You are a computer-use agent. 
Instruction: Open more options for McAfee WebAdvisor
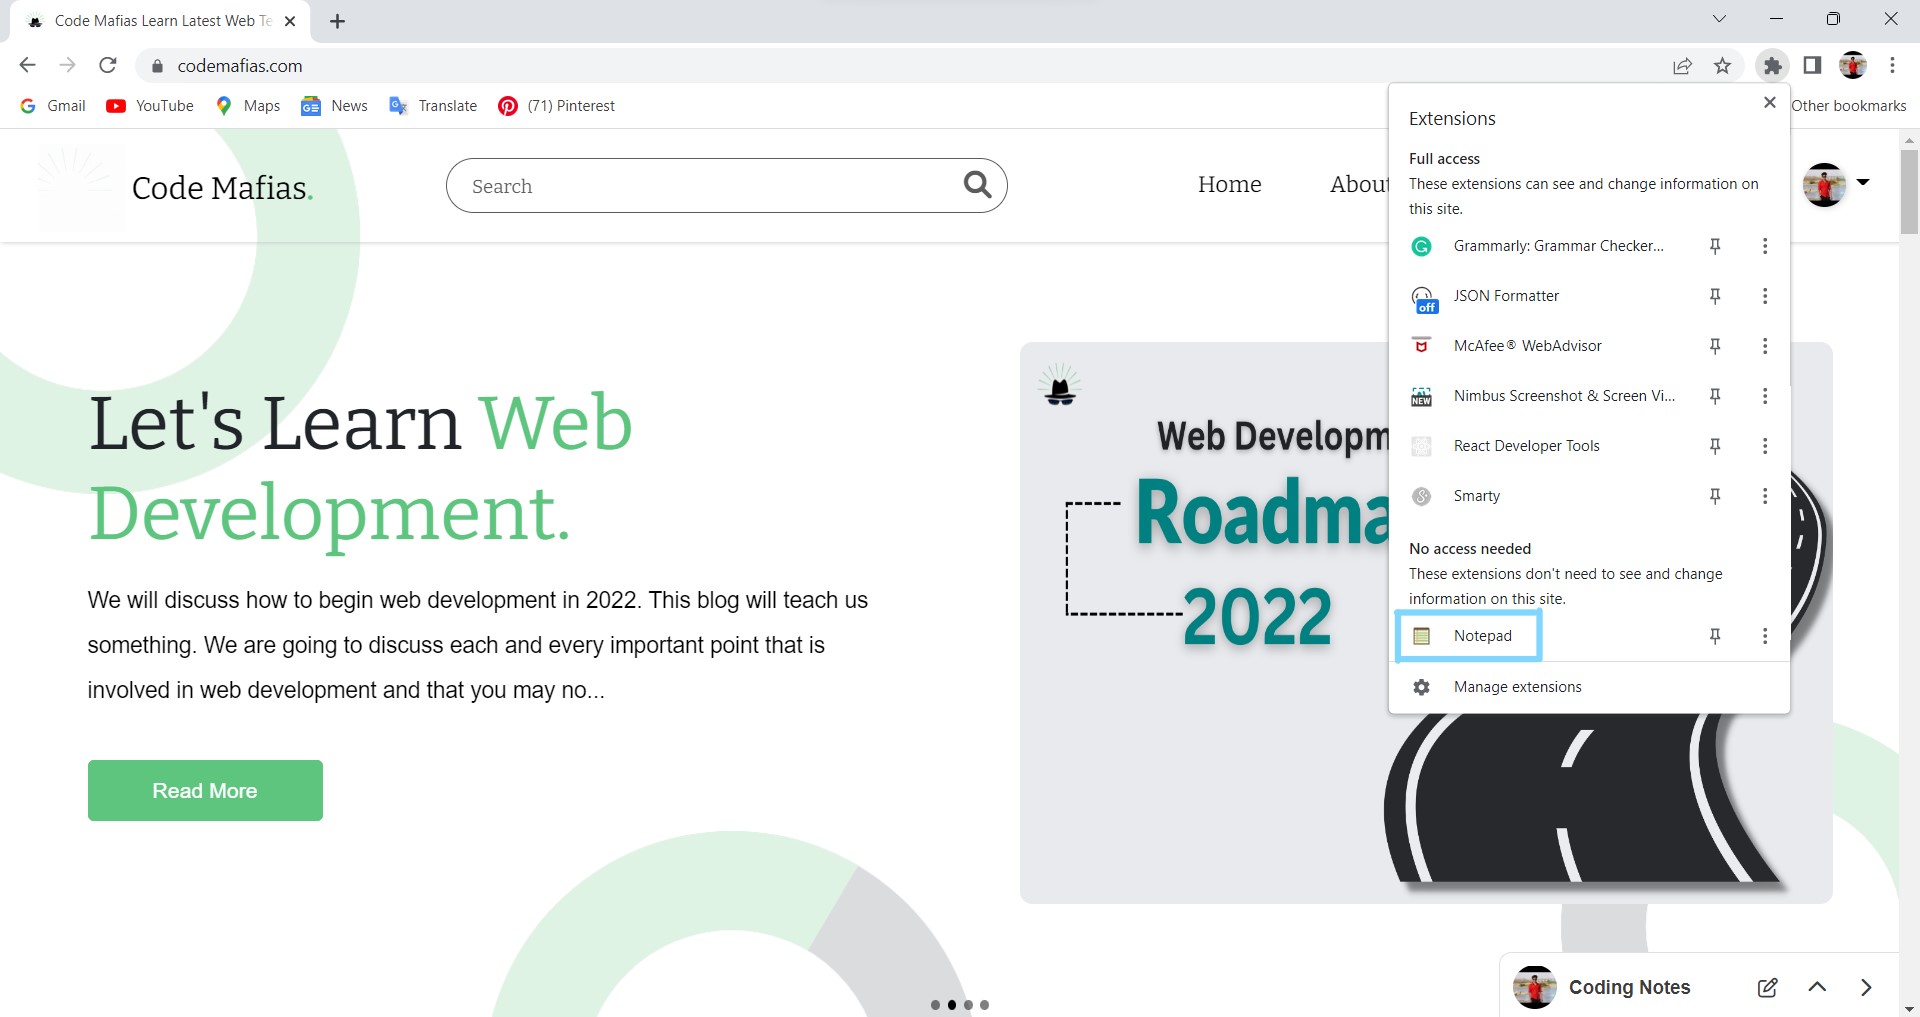(x=1765, y=346)
